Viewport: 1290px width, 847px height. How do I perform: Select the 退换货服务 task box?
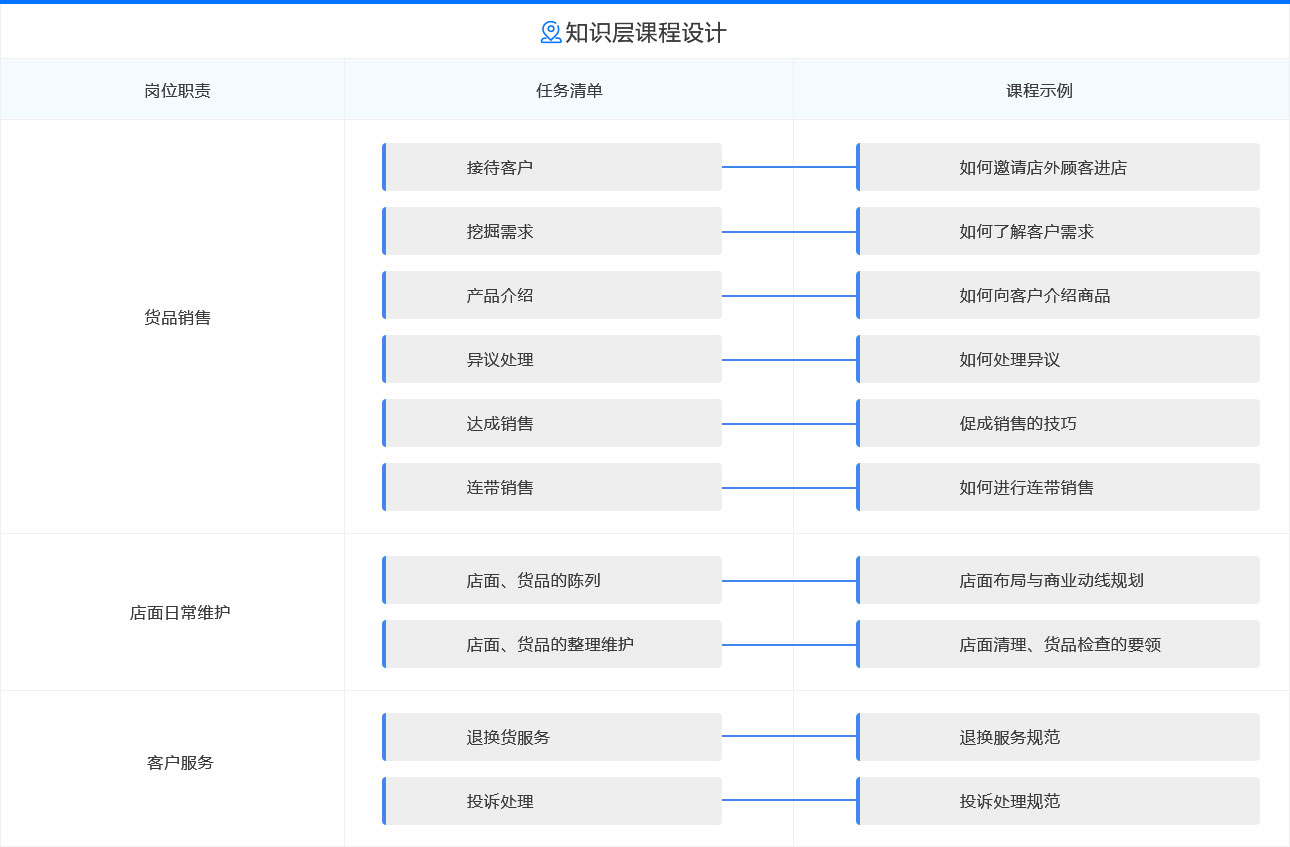tap(552, 737)
